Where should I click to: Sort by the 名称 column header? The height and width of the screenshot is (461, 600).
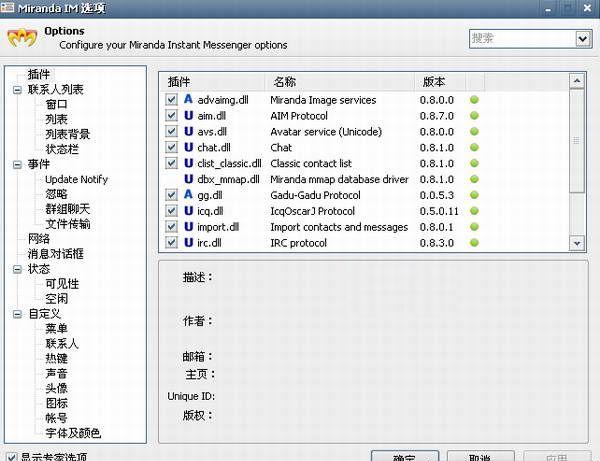[x=339, y=82]
